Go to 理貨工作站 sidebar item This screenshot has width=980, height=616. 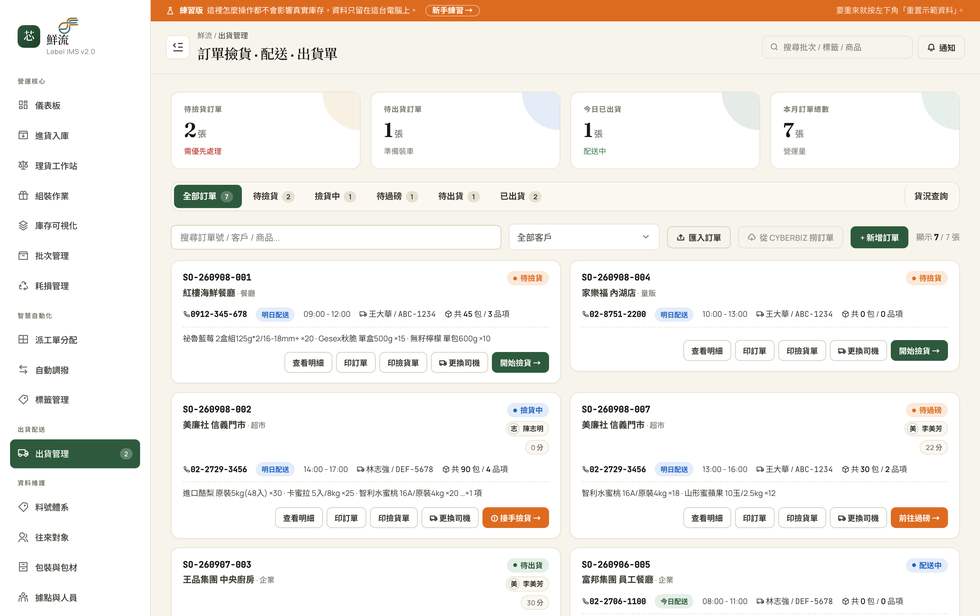pyautogui.click(x=75, y=166)
